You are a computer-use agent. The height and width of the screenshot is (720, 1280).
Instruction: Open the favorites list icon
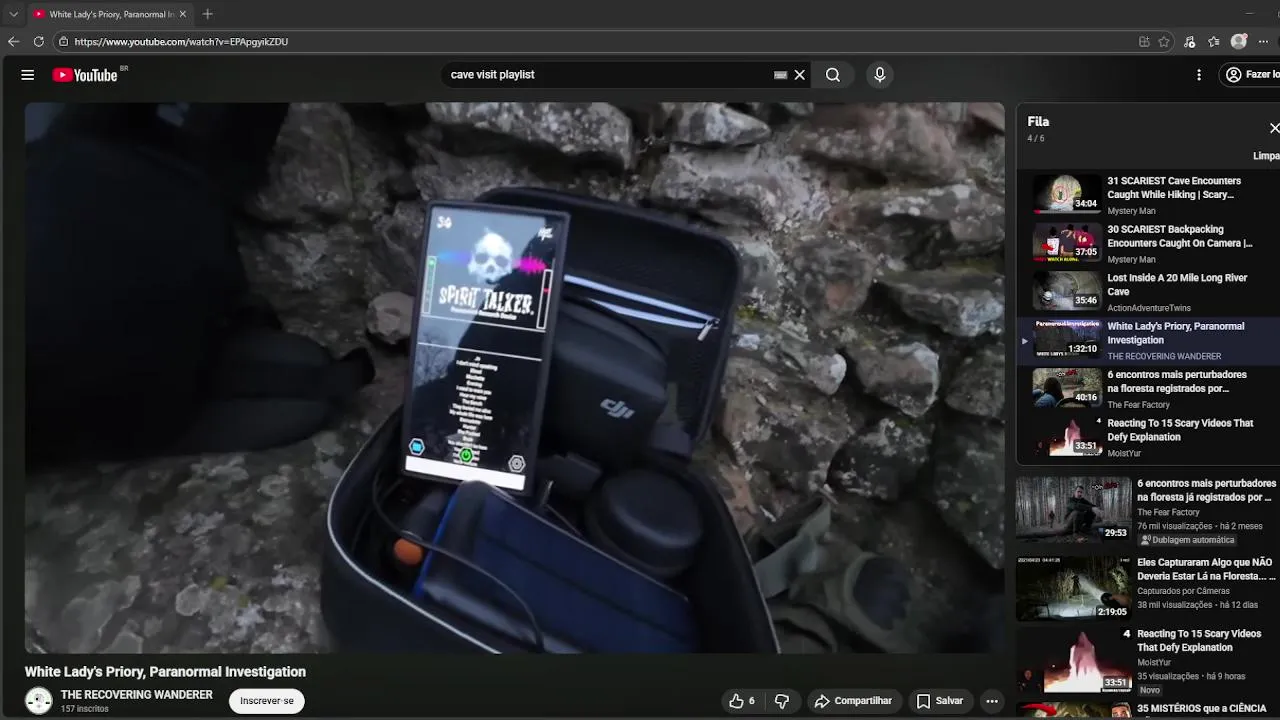pos(1214,42)
